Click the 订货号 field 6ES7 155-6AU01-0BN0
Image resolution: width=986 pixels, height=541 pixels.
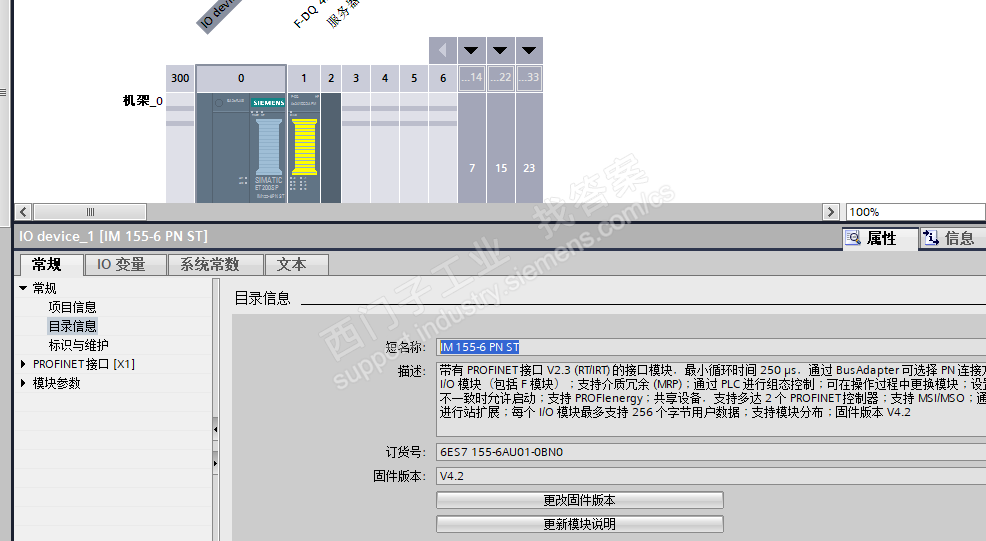pos(711,452)
